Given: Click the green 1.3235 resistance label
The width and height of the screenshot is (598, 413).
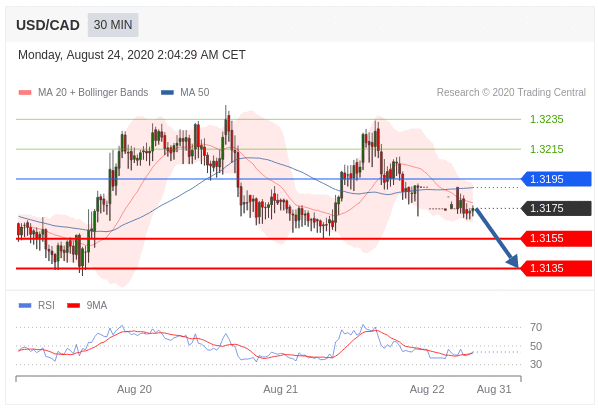Looking at the screenshot, I should [547, 119].
